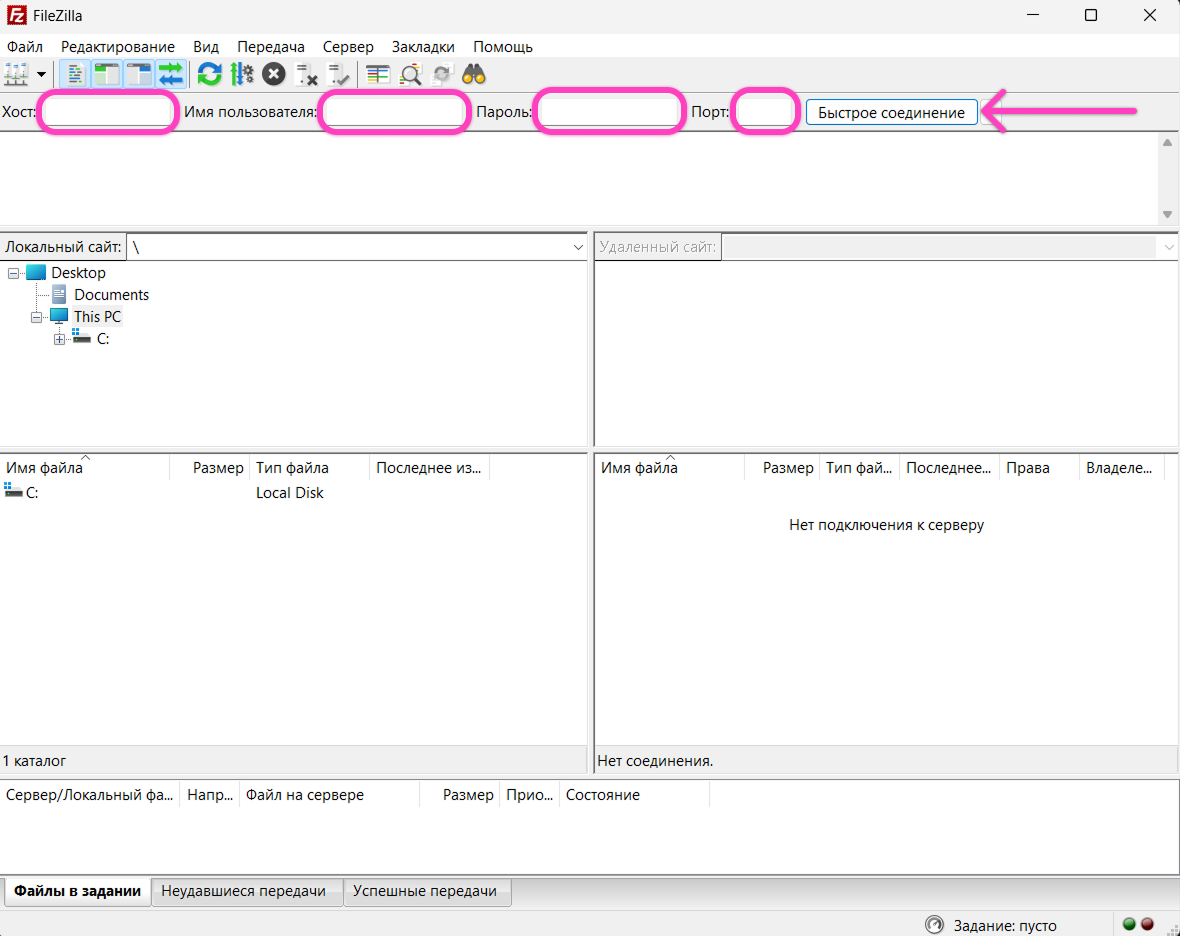
Task: Open the directory listing filters dialog
Action: click(x=377, y=74)
